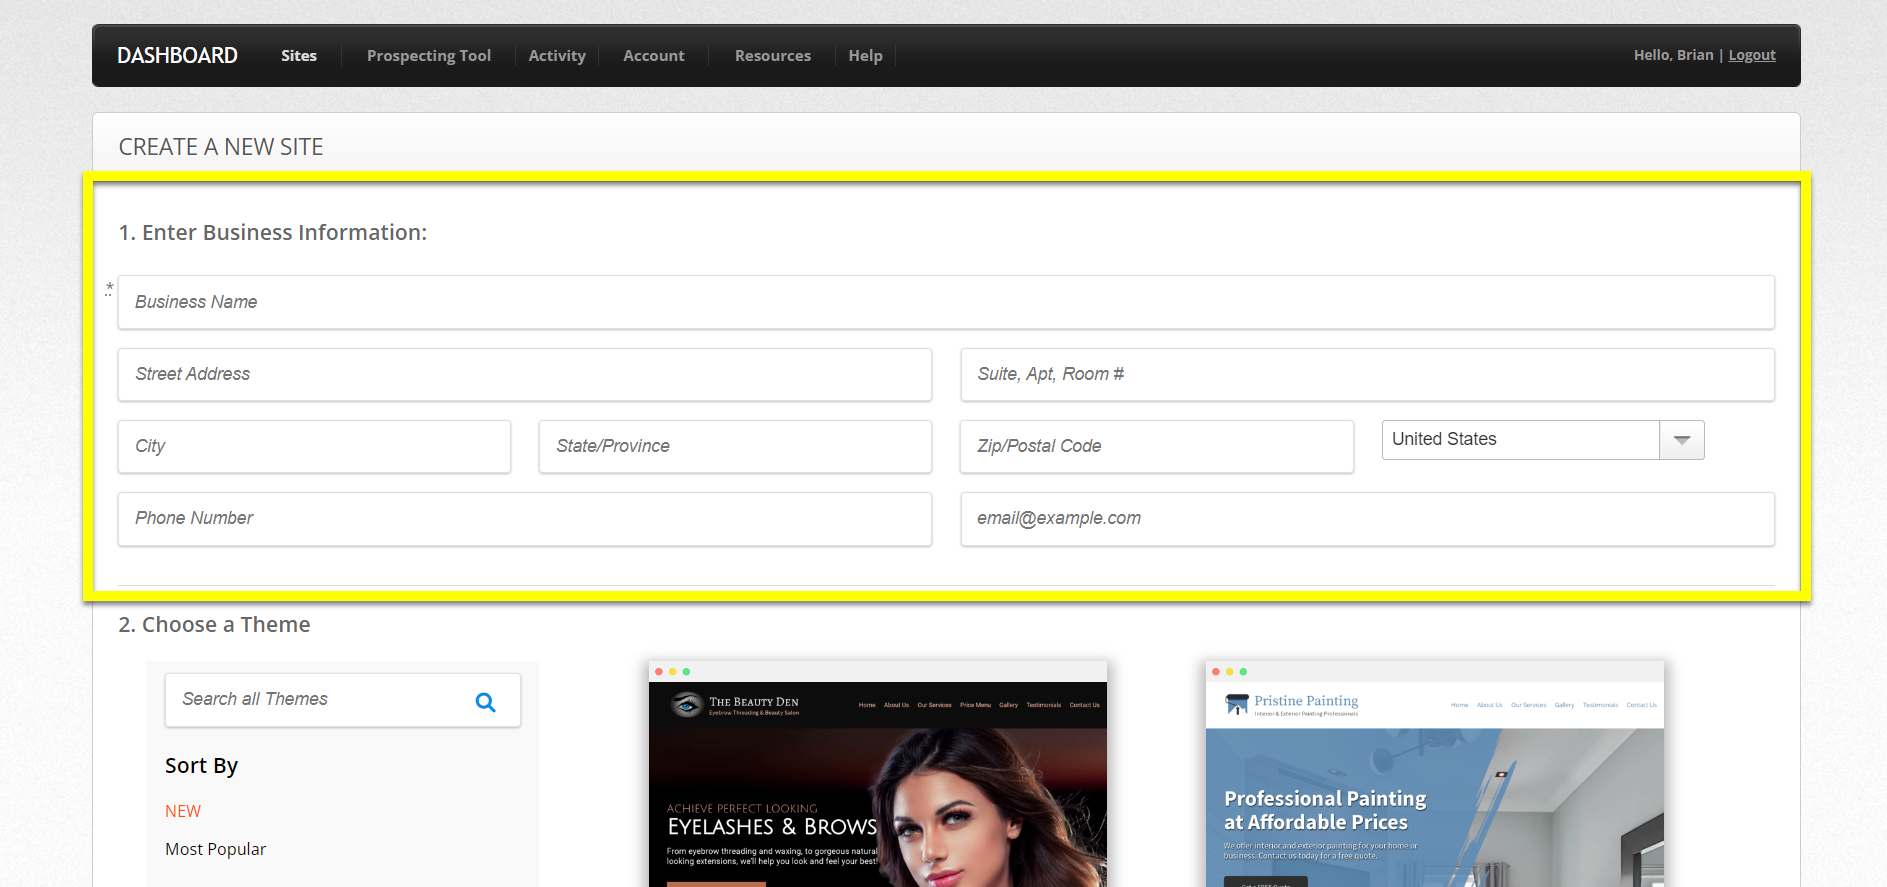
Task: Click the Hello, Brian greeting text
Action: click(1674, 55)
